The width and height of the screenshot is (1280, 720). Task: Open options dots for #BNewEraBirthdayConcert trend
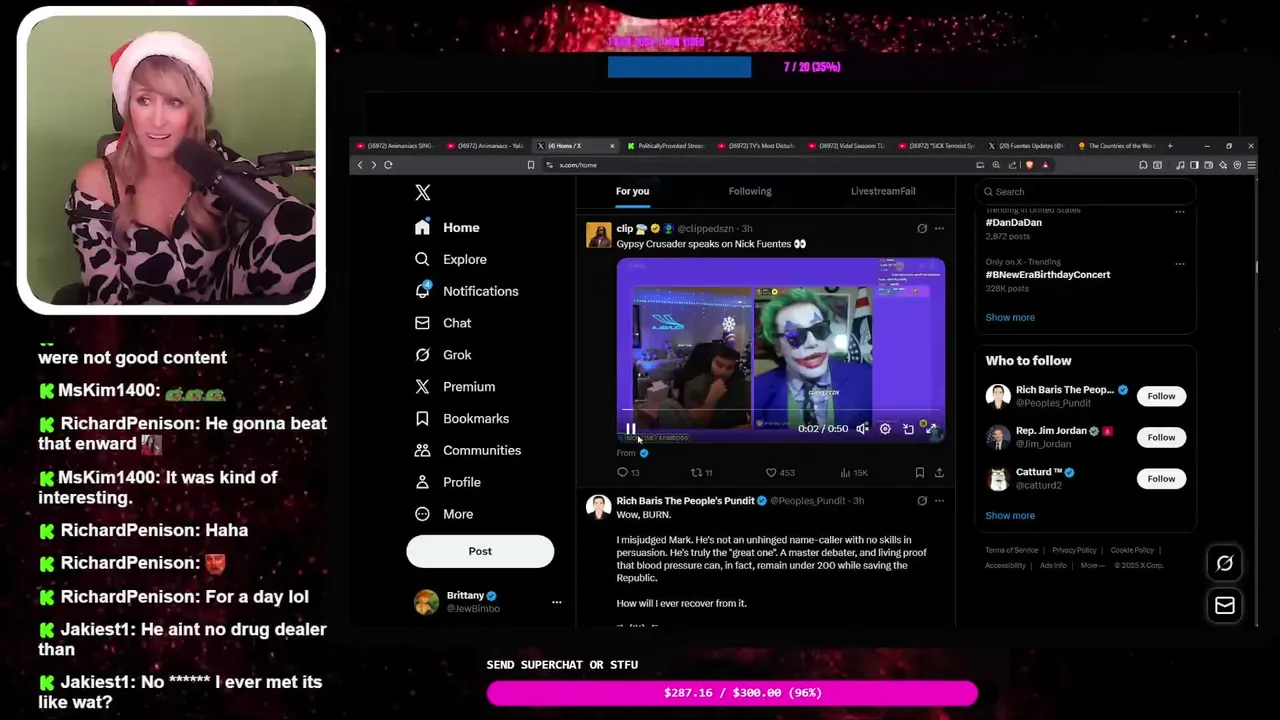coord(1179,264)
